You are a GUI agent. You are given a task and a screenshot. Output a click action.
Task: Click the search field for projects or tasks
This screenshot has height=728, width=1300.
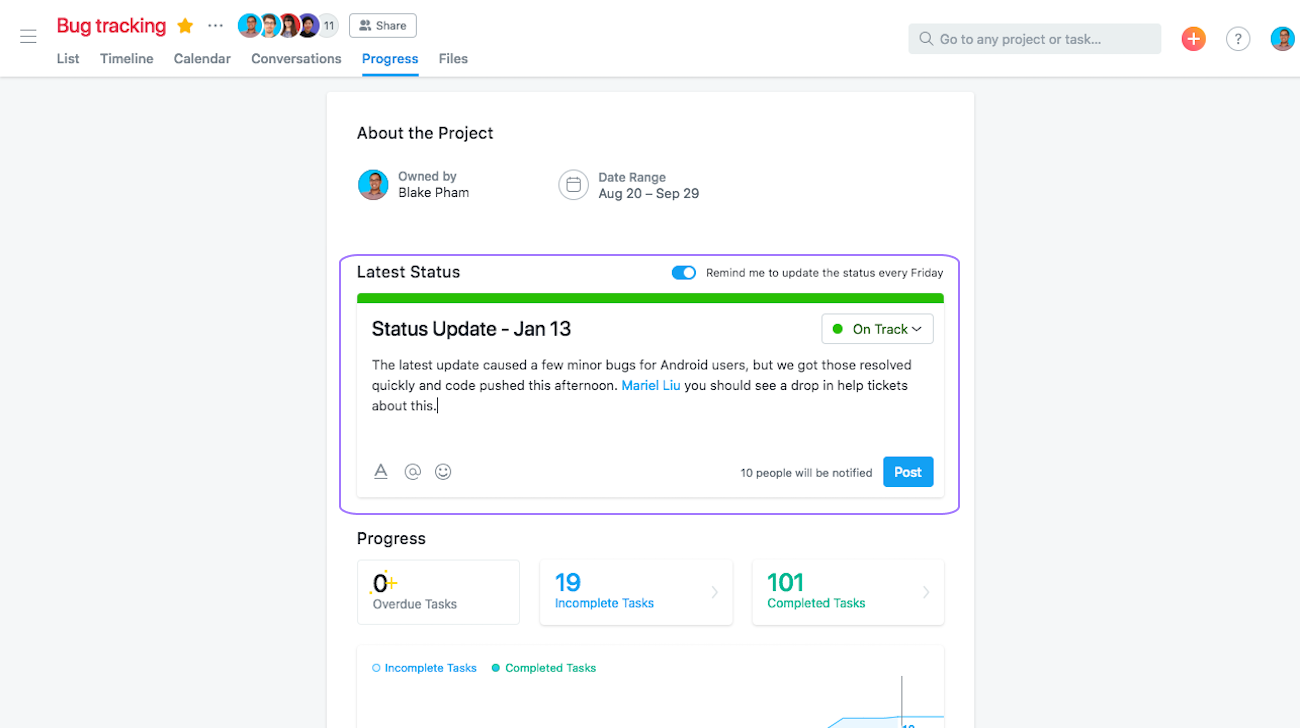[1035, 39]
